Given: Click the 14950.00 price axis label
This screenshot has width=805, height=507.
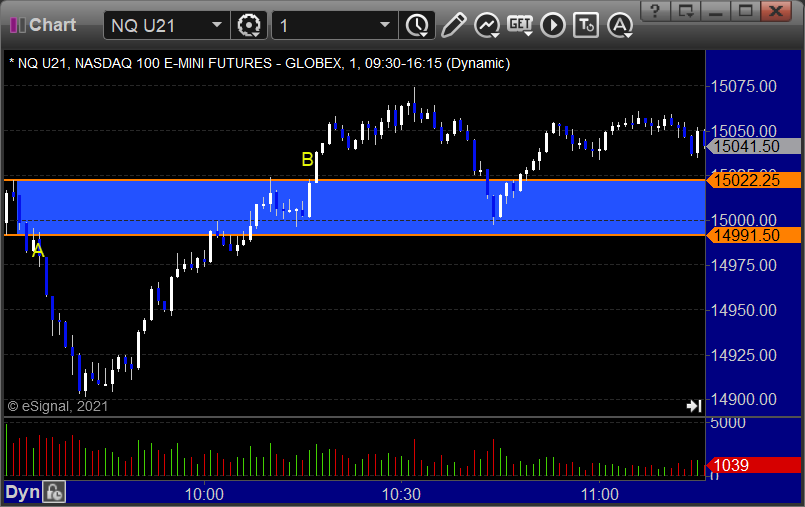Looking at the screenshot, I should point(743,310).
